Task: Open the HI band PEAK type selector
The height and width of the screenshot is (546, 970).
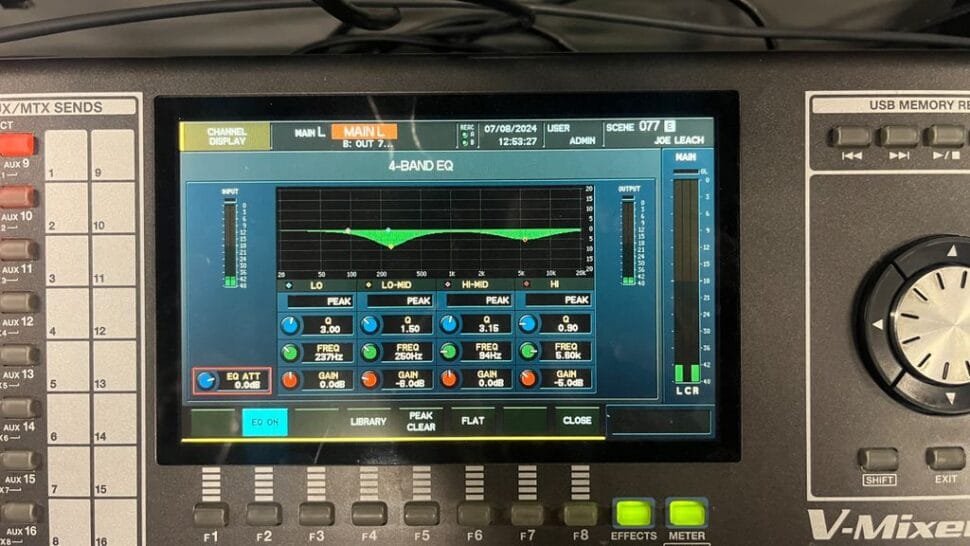Action: [558, 300]
